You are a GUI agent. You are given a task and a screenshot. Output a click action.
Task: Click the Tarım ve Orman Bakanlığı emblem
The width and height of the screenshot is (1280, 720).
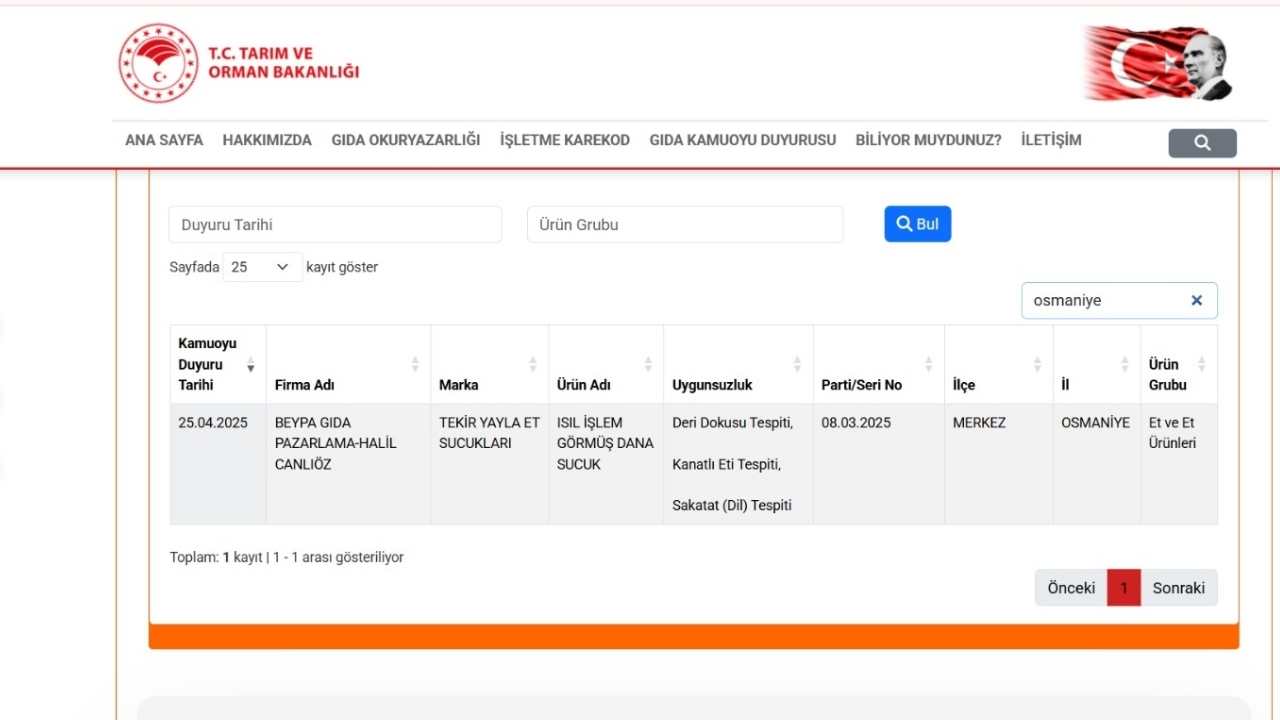(x=160, y=62)
